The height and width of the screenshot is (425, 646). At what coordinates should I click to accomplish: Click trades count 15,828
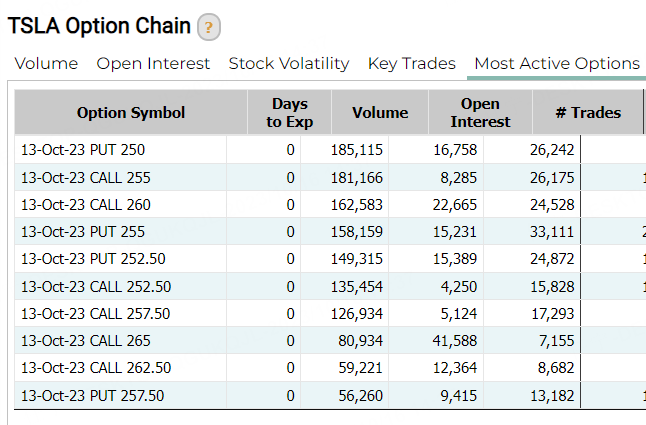[x=552, y=286]
